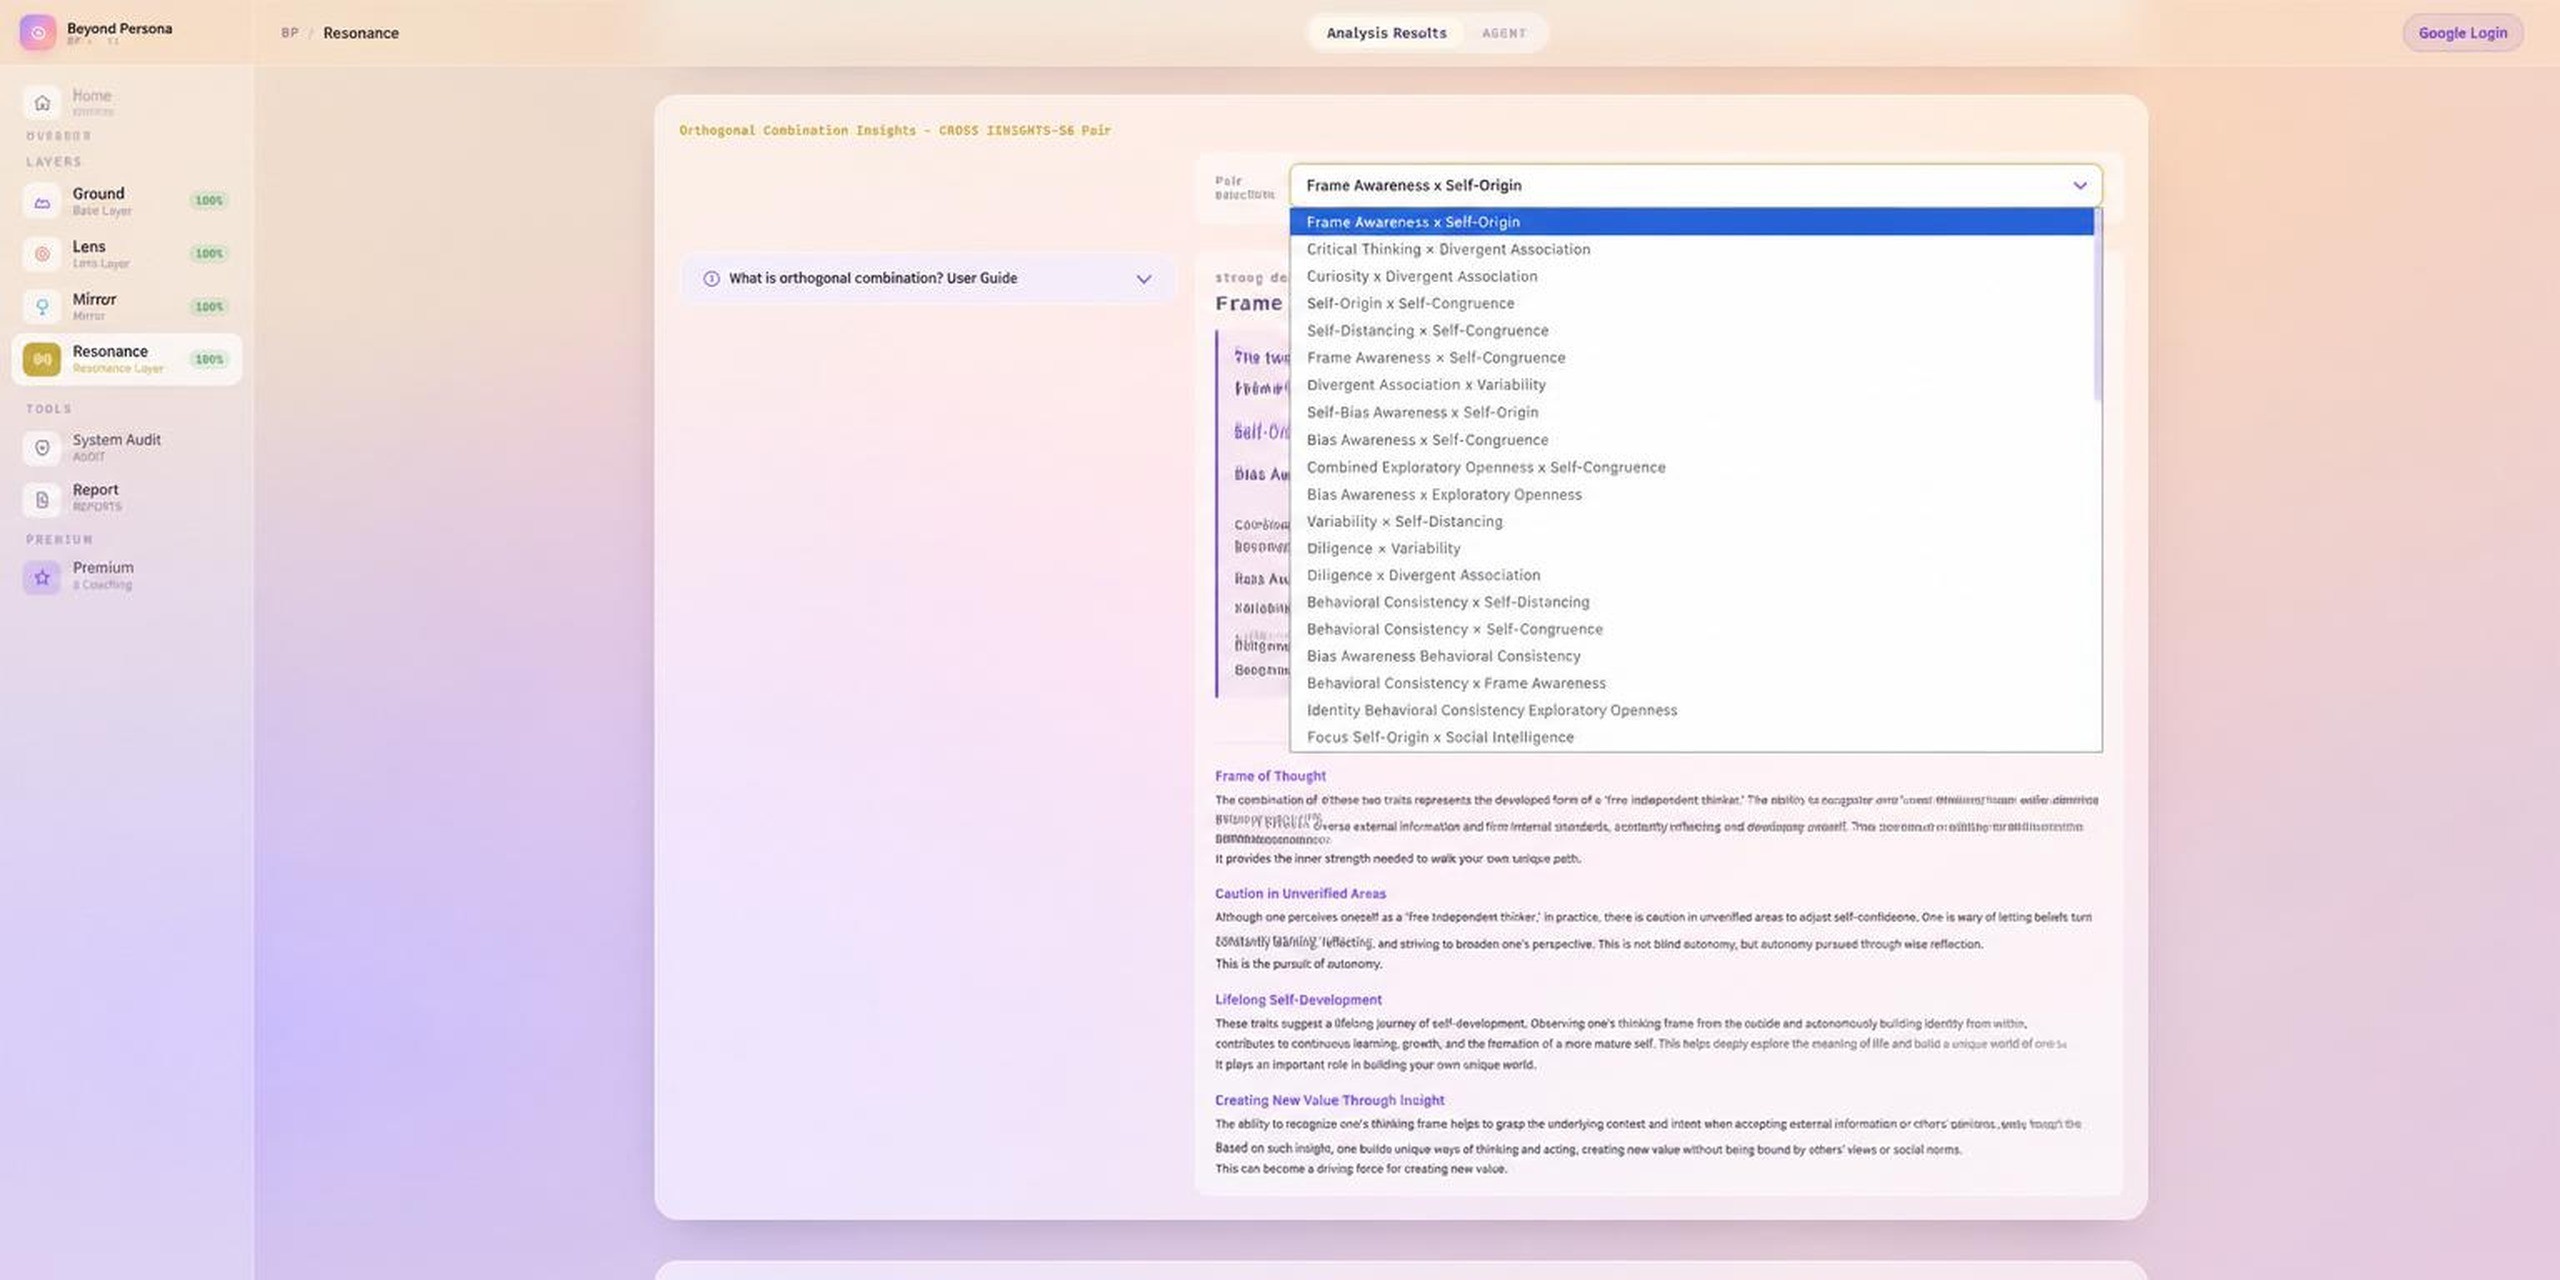Switch to the Analysis Results tab
Viewport: 2560px width, 1280px height.
(x=1386, y=33)
